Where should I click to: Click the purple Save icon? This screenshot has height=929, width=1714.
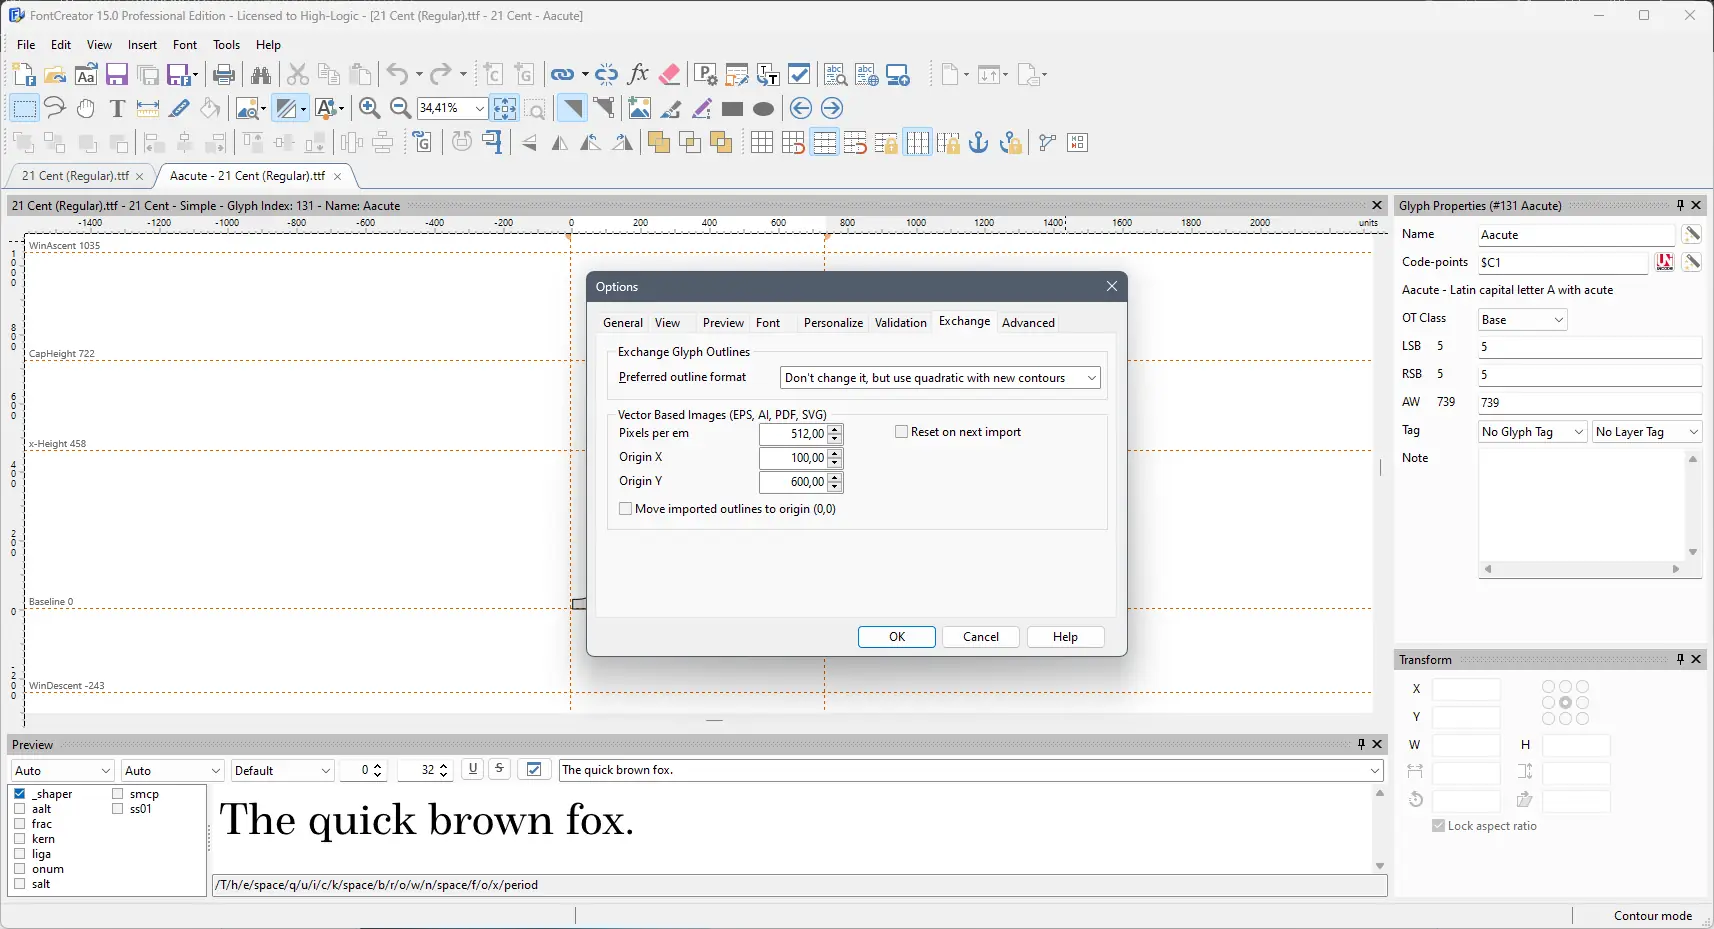[117, 75]
